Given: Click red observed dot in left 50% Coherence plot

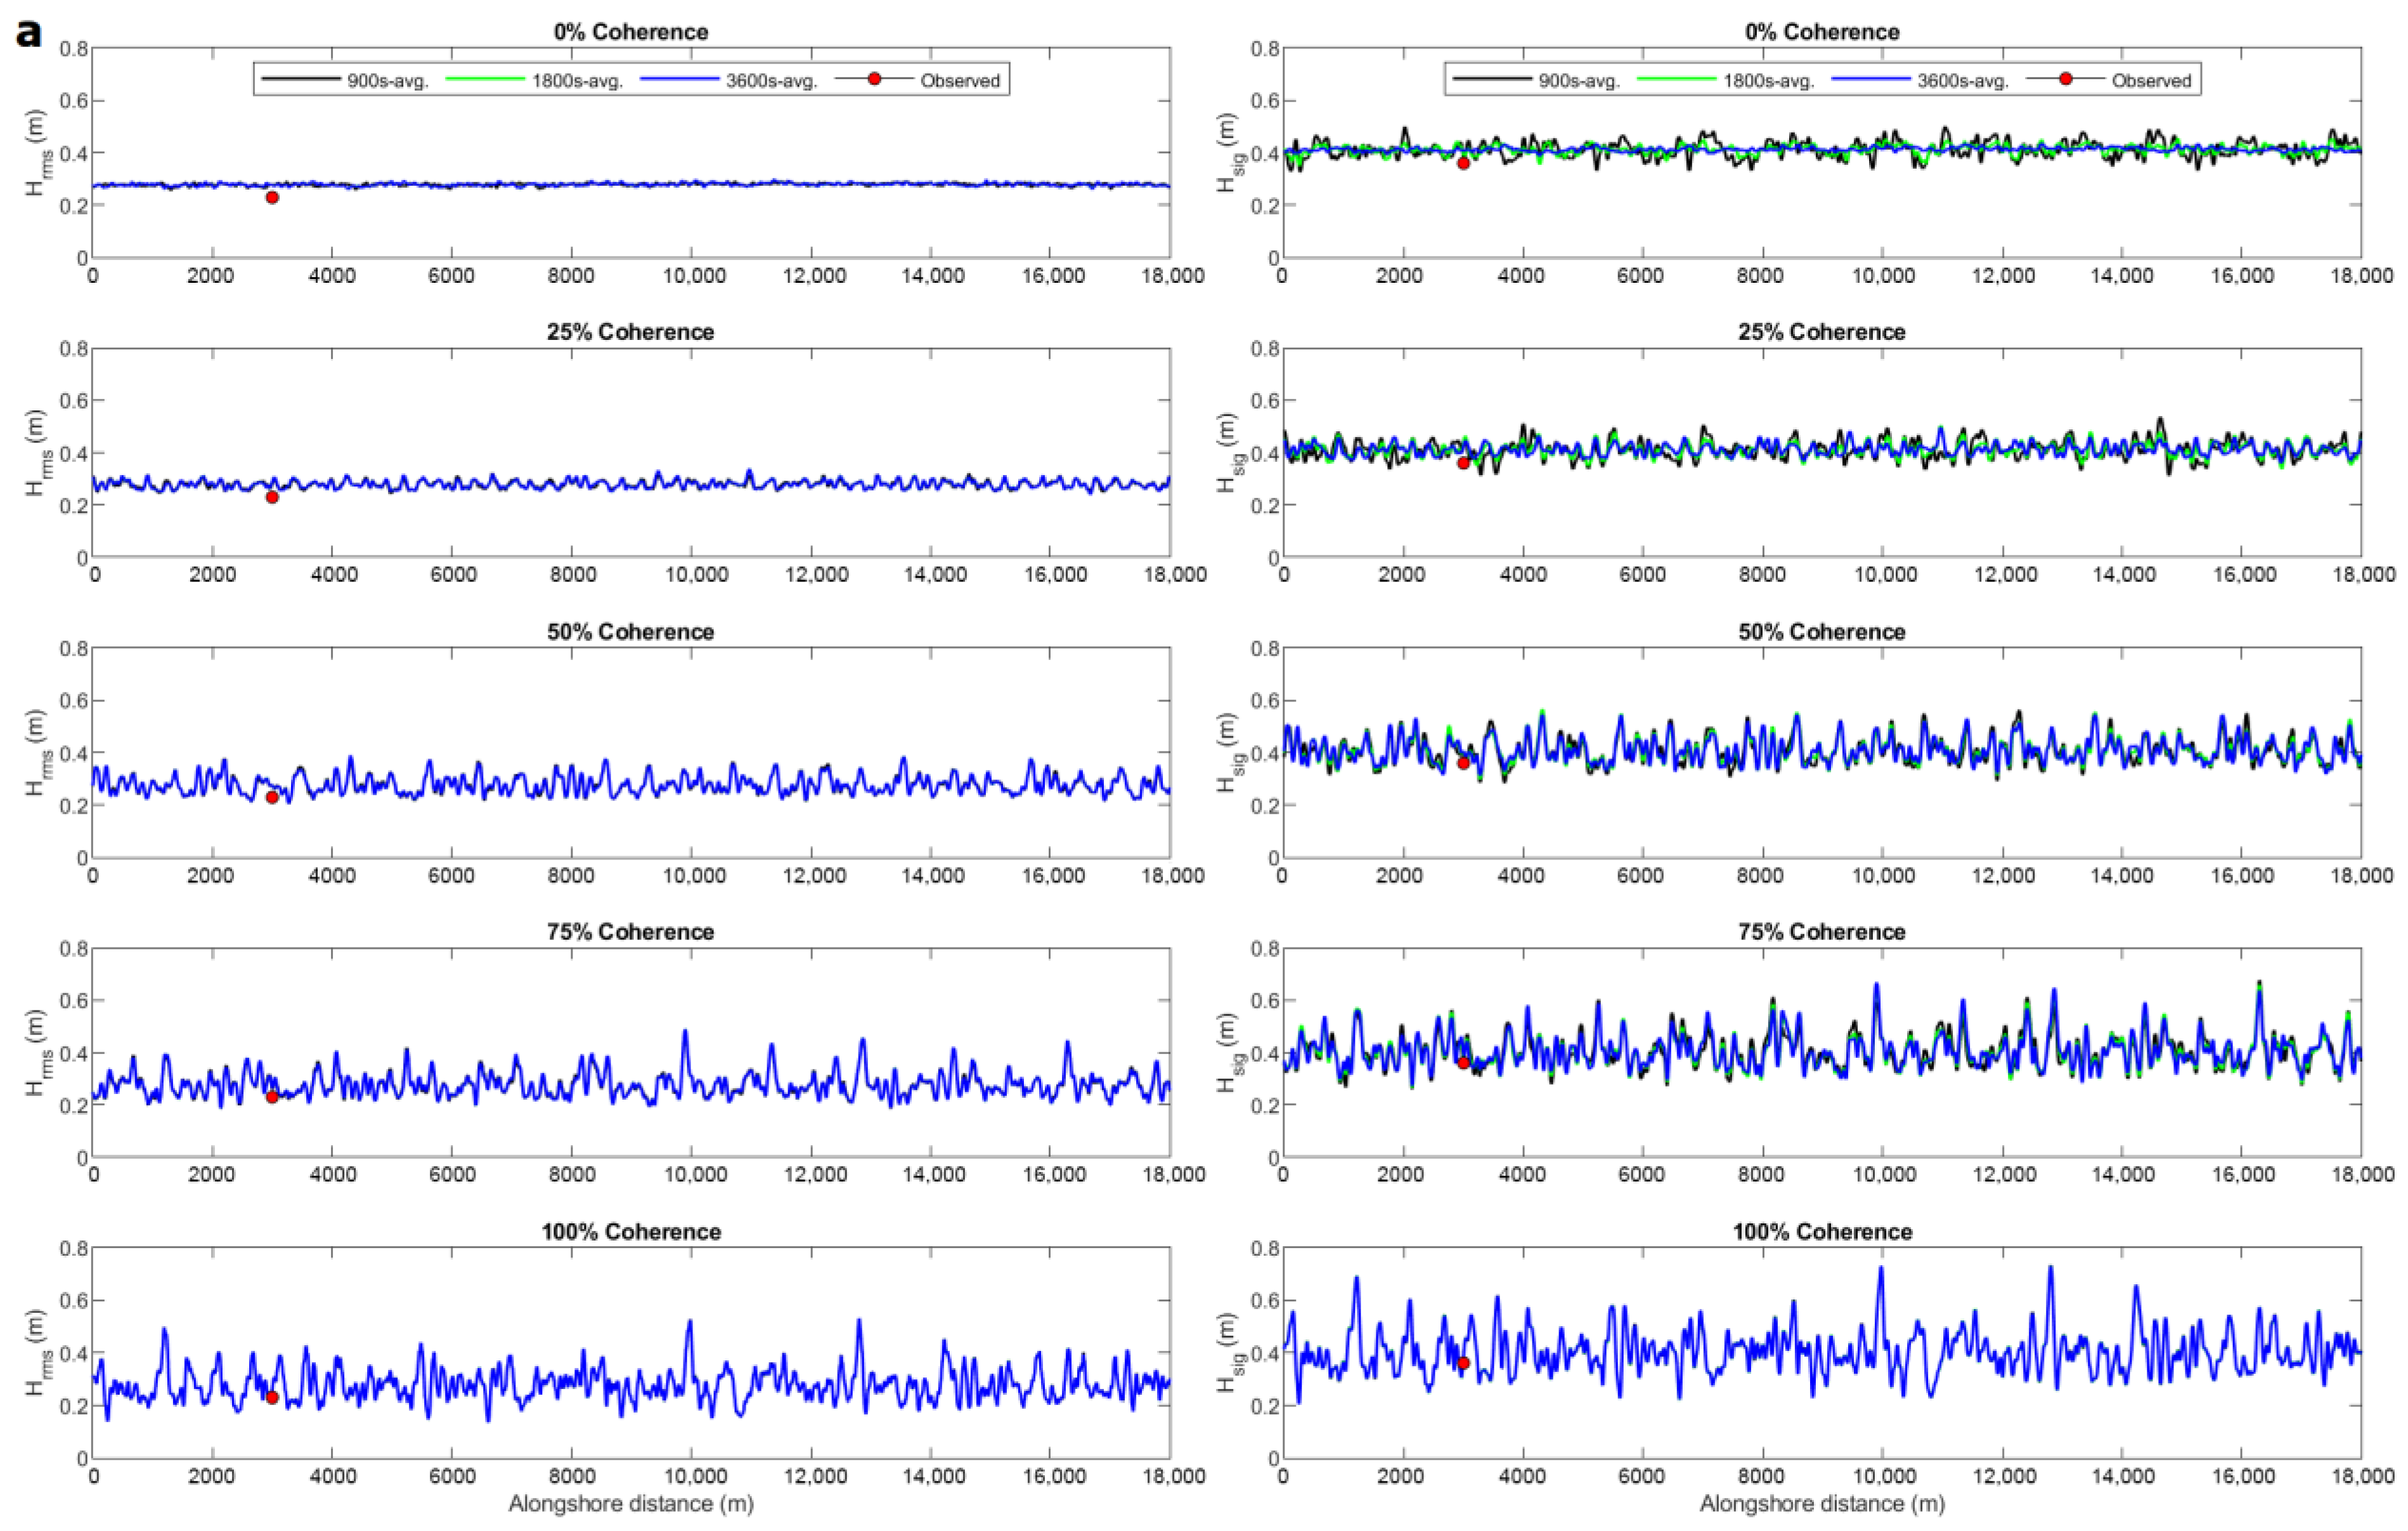Looking at the screenshot, I should tap(272, 798).
